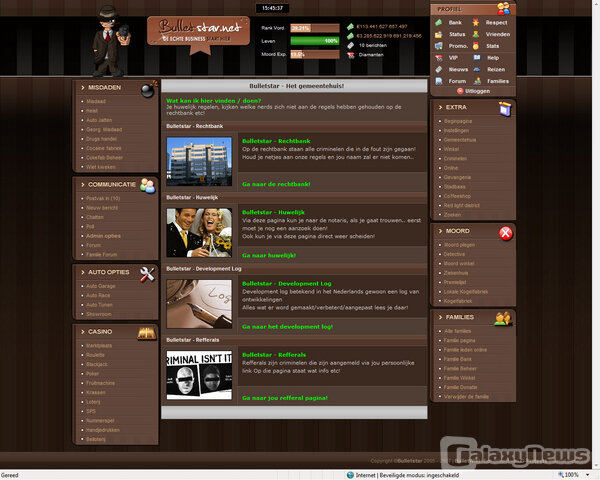The image size is (600, 480).
Task: Open Auto Jatten in the Misdaden menu
Action: point(99,120)
